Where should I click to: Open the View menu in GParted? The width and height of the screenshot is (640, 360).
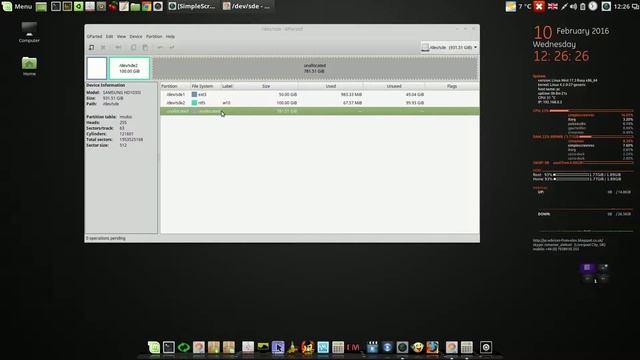[121, 36]
